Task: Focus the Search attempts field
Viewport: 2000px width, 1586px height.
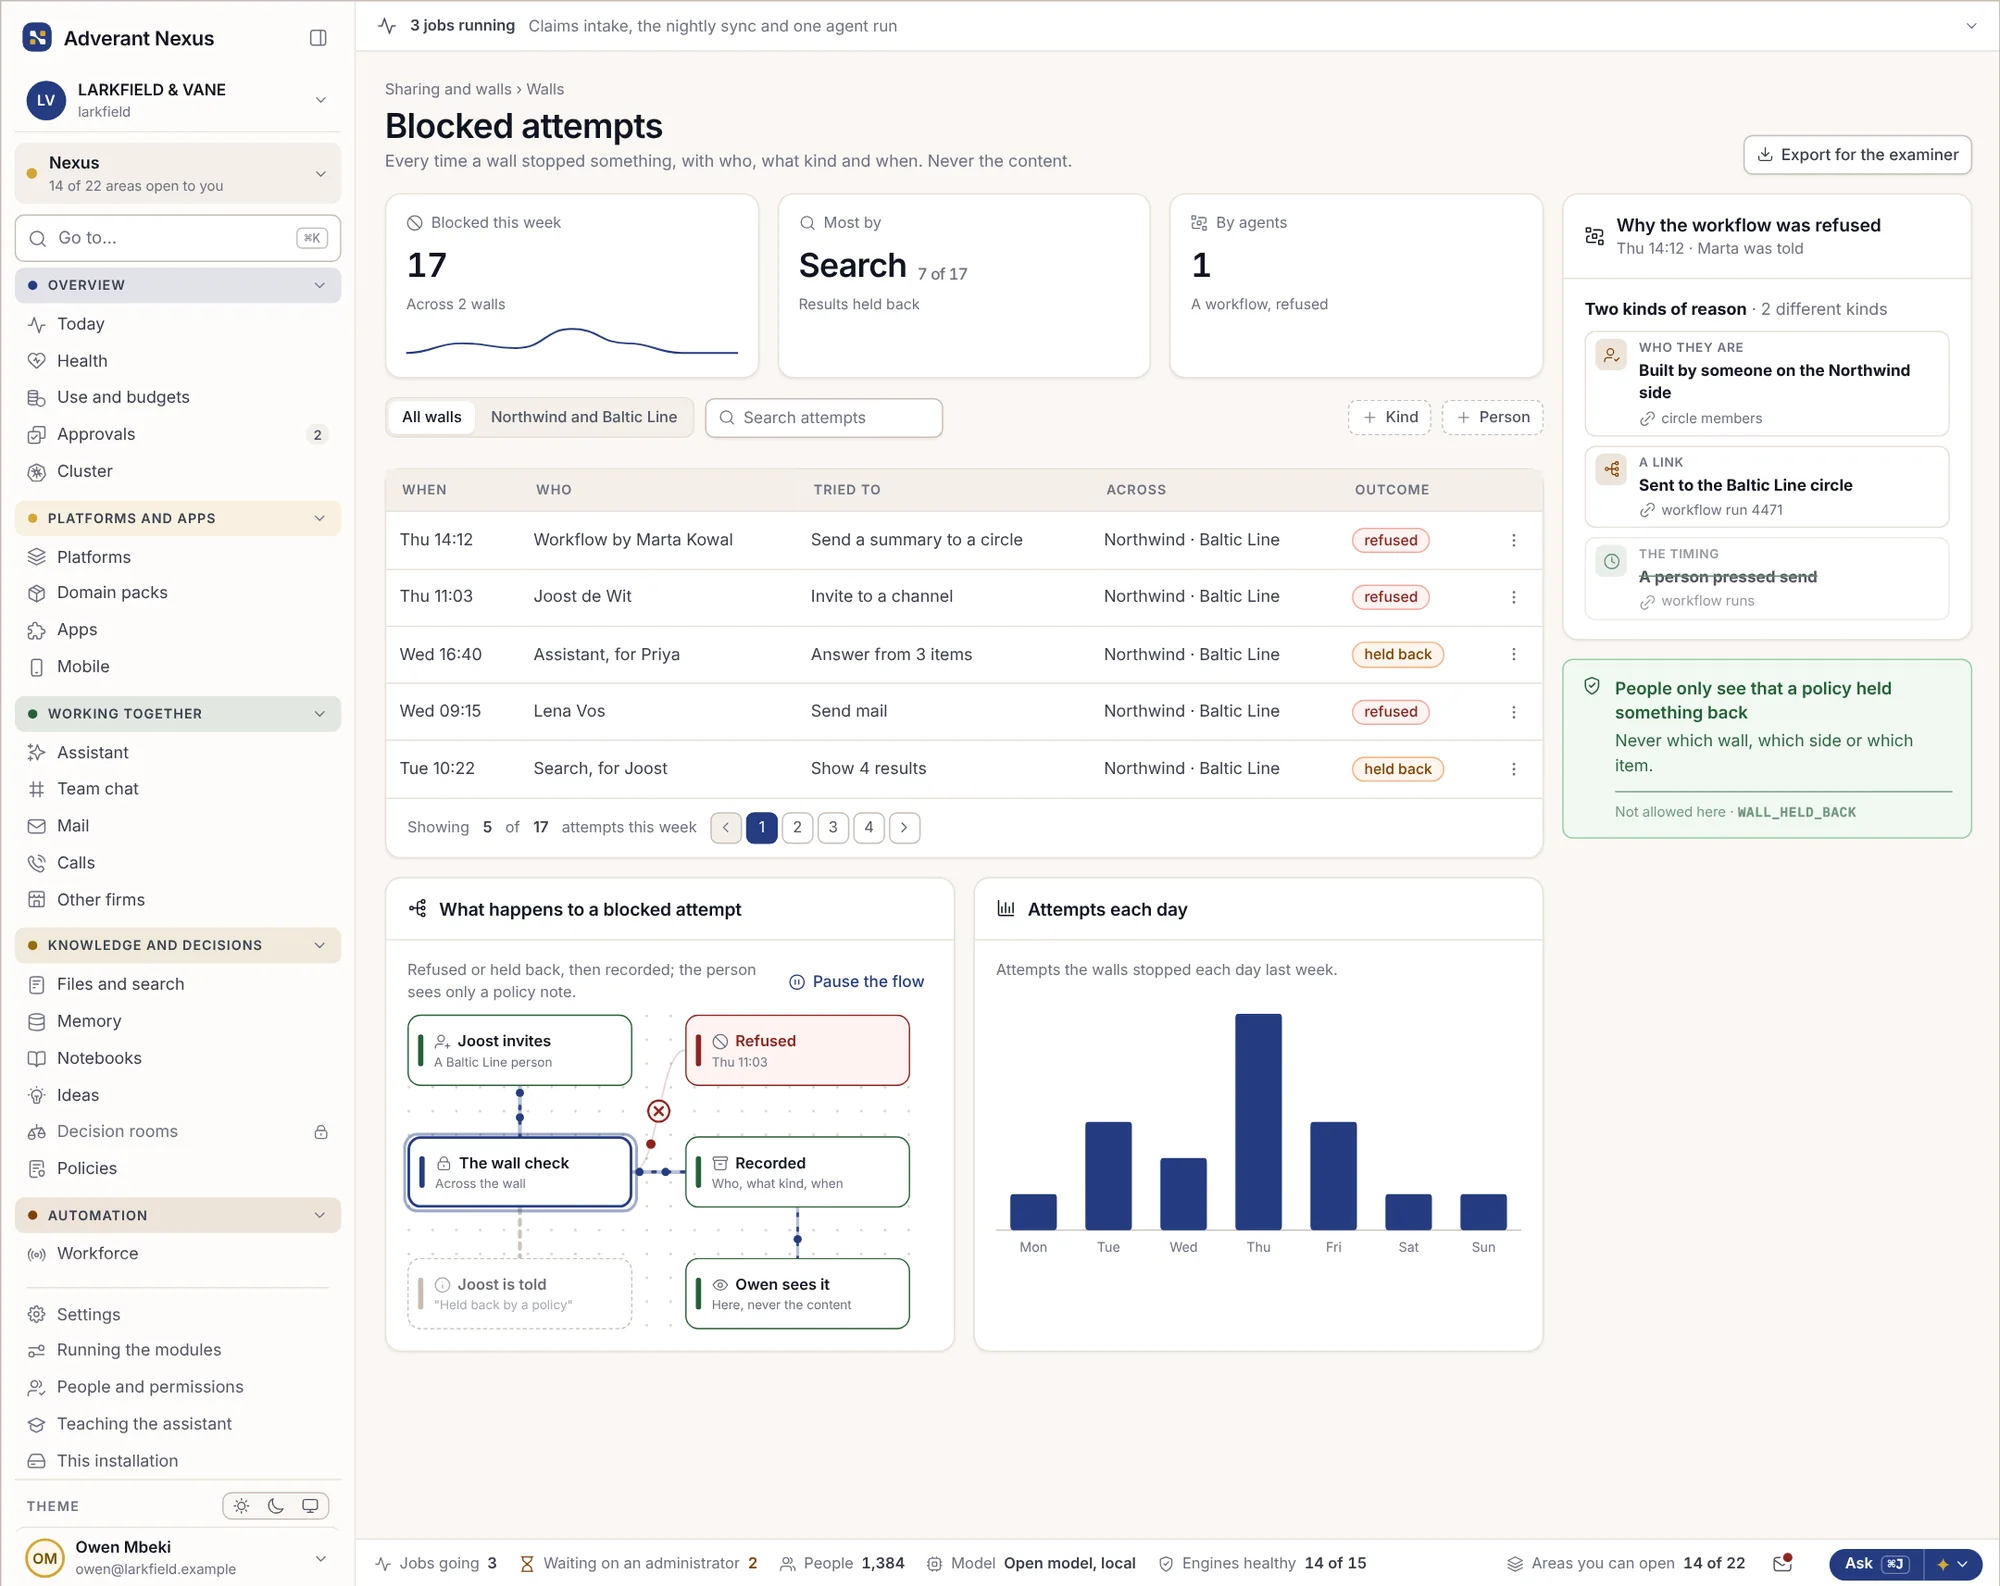Action: click(824, 418)
